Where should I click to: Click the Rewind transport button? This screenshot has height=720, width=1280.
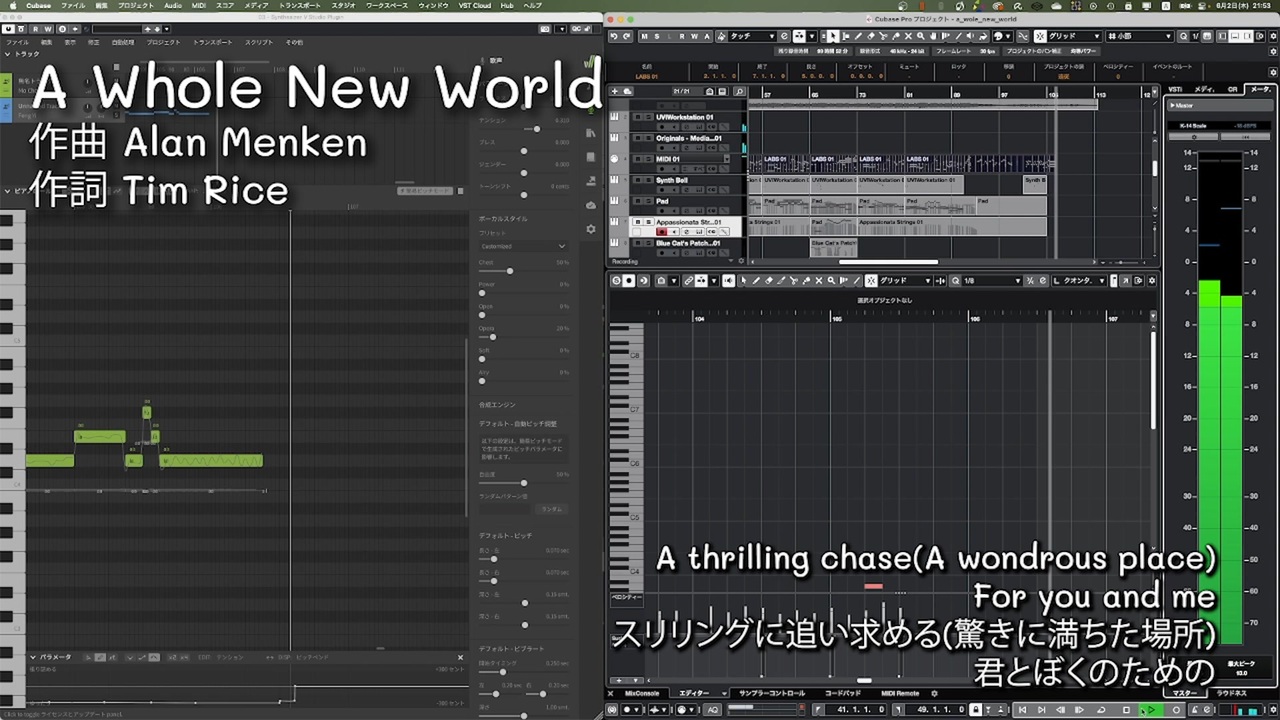[1060, 709]
